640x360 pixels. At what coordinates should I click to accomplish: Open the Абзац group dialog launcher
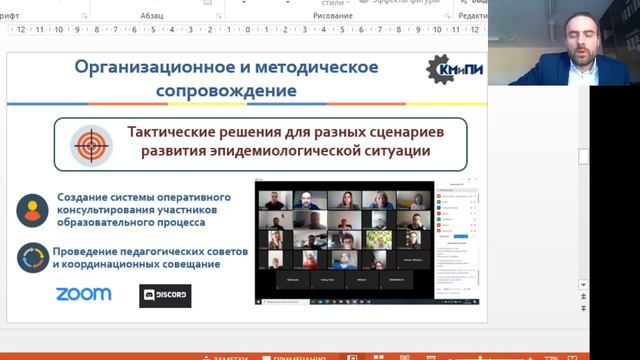click(219, 16)
